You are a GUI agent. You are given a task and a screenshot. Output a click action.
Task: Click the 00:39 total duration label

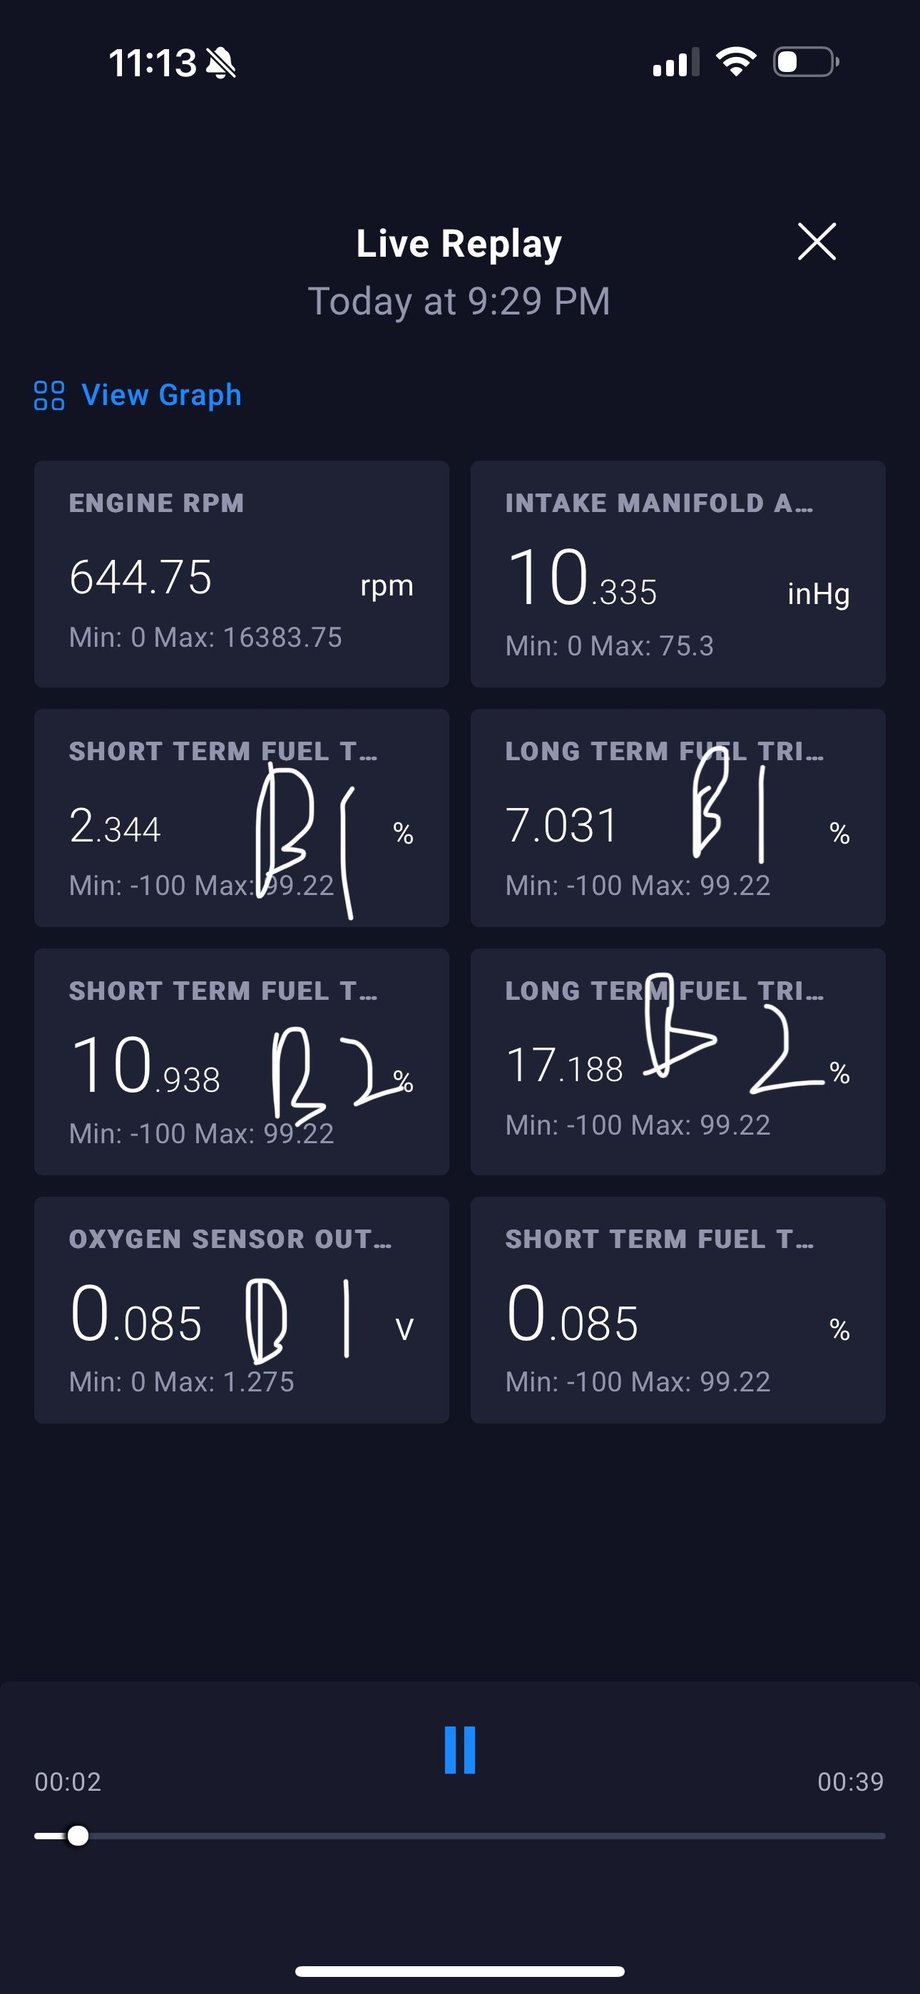coord(850,1782)
